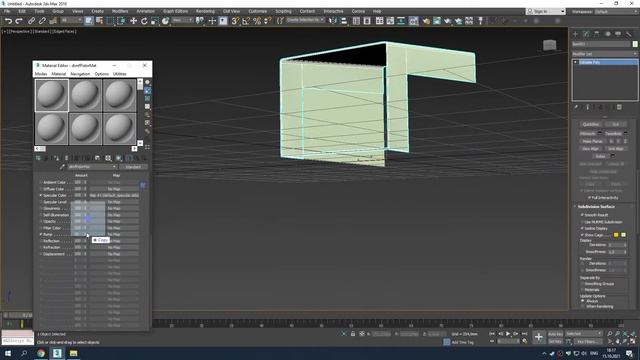Click Configure Modifier Sets icon
The width and height of the screenshot is (640, 360).
[619, 107]
